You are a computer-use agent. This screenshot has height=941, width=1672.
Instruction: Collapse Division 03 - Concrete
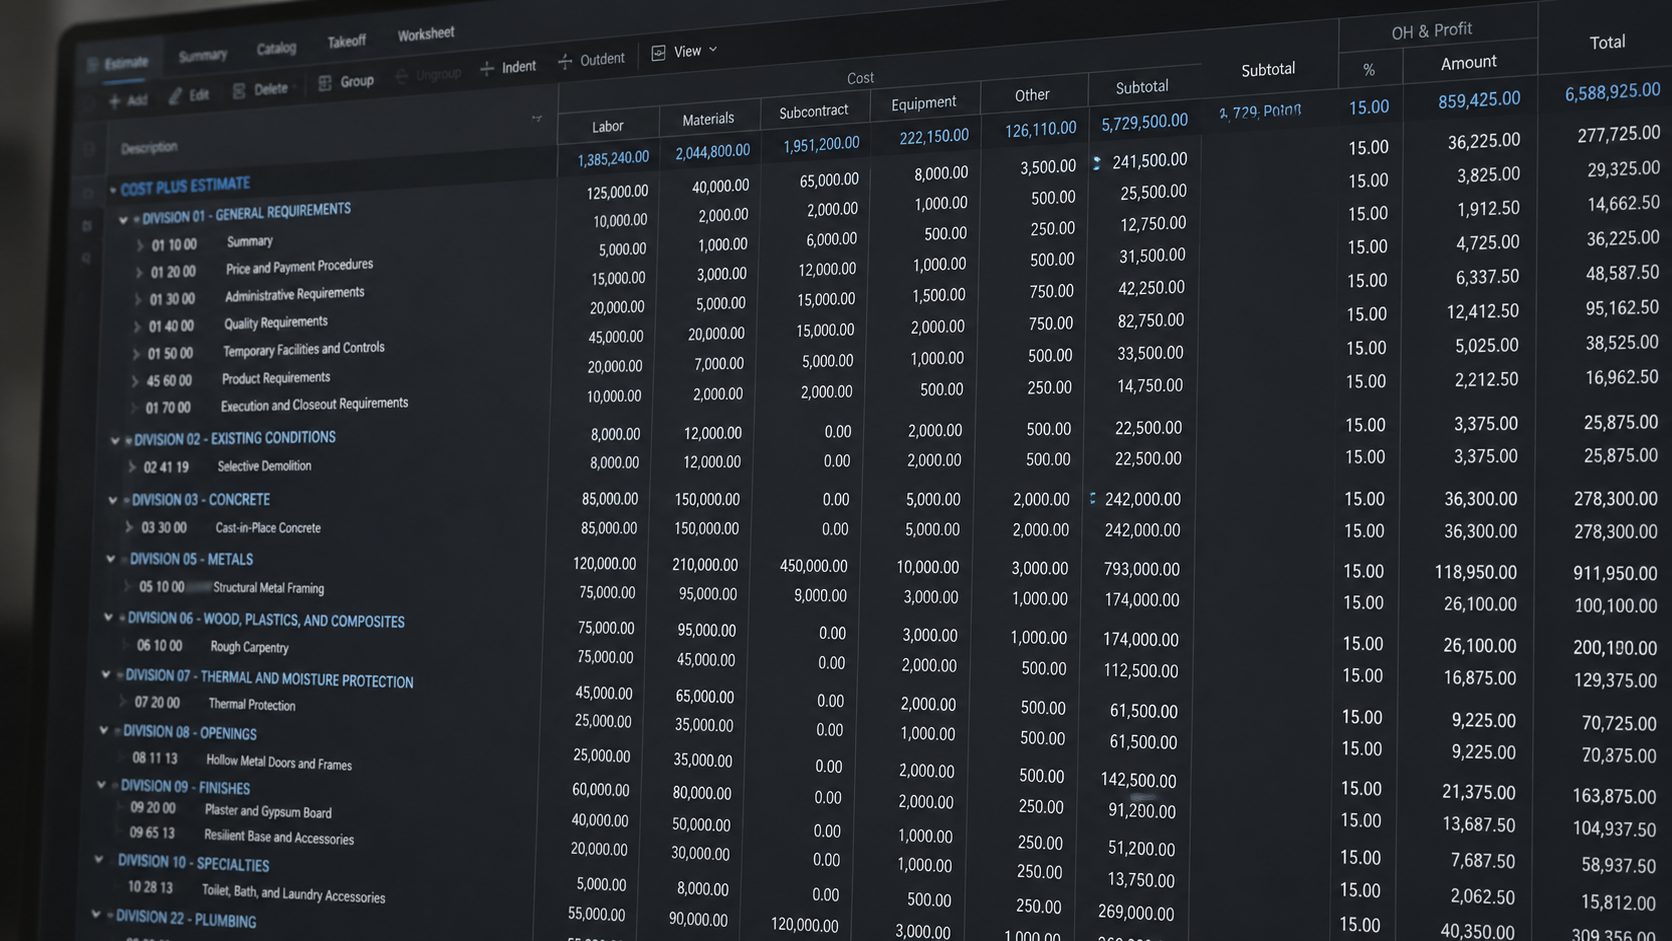(x=113, y=500)
